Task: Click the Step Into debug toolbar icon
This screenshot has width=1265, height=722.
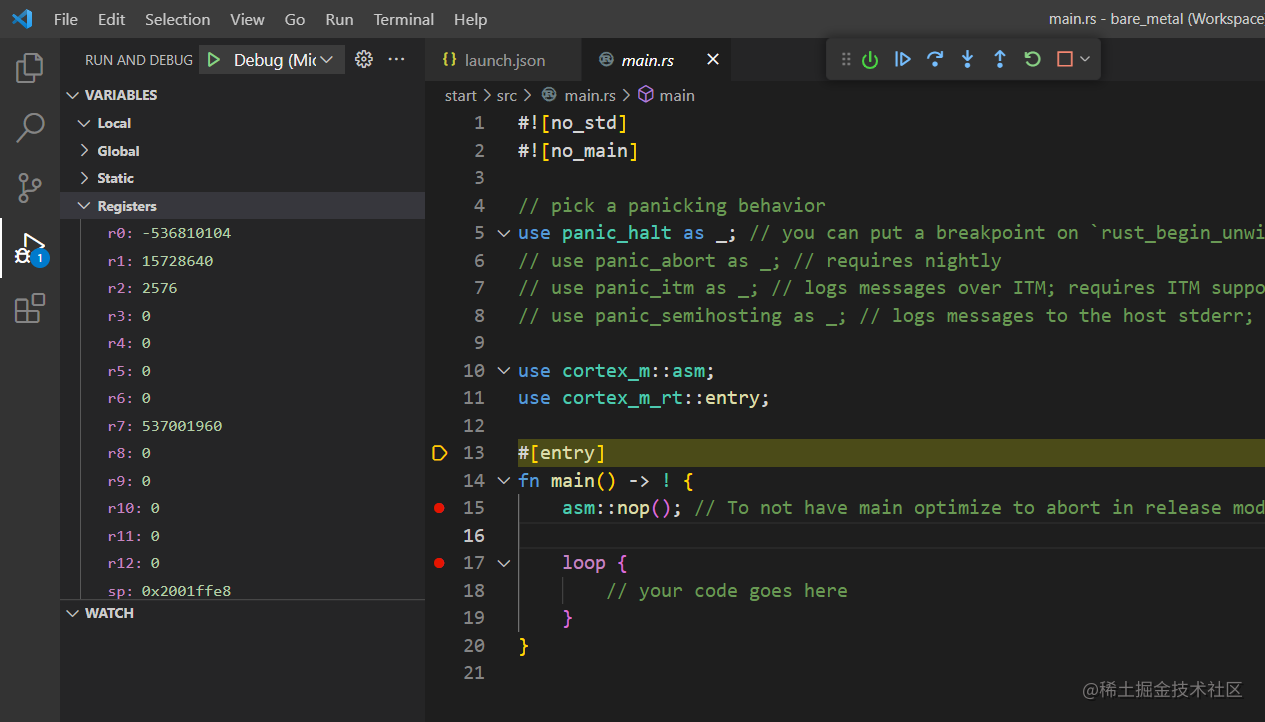Action: 967,59
